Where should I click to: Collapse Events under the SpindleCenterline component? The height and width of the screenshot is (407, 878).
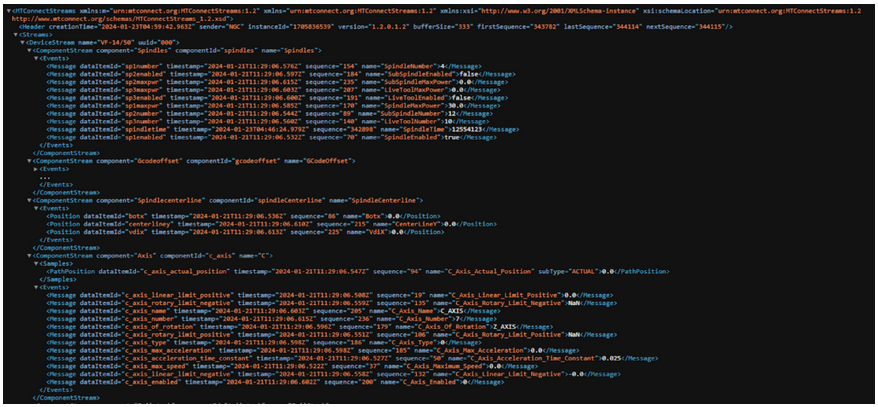pyautogui.click(x=37, y=208)
